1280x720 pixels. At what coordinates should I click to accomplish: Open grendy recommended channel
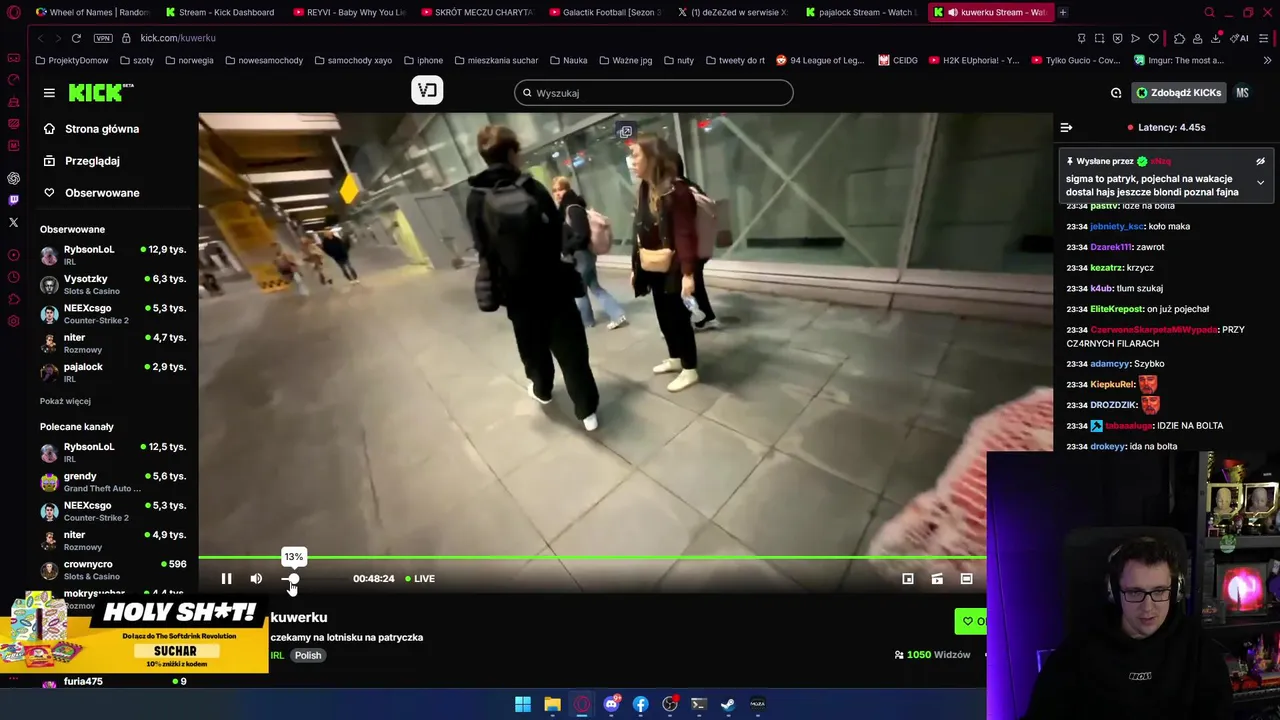(113, 482)
